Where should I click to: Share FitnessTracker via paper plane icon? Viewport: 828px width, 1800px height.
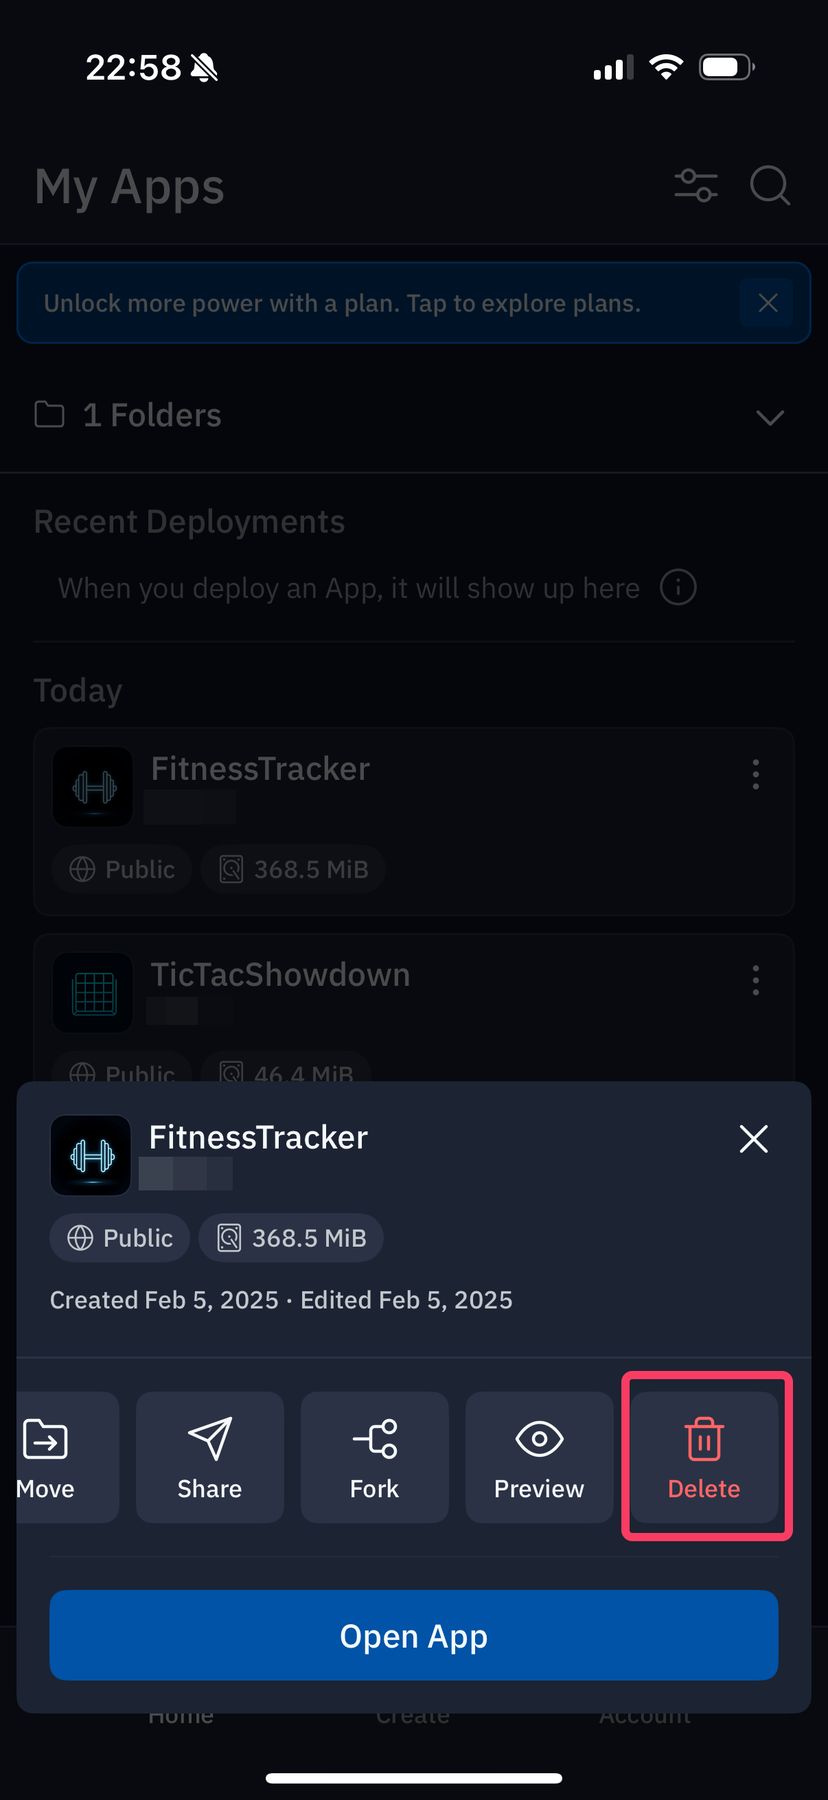pyautogui.click(x=210, y=1457)
